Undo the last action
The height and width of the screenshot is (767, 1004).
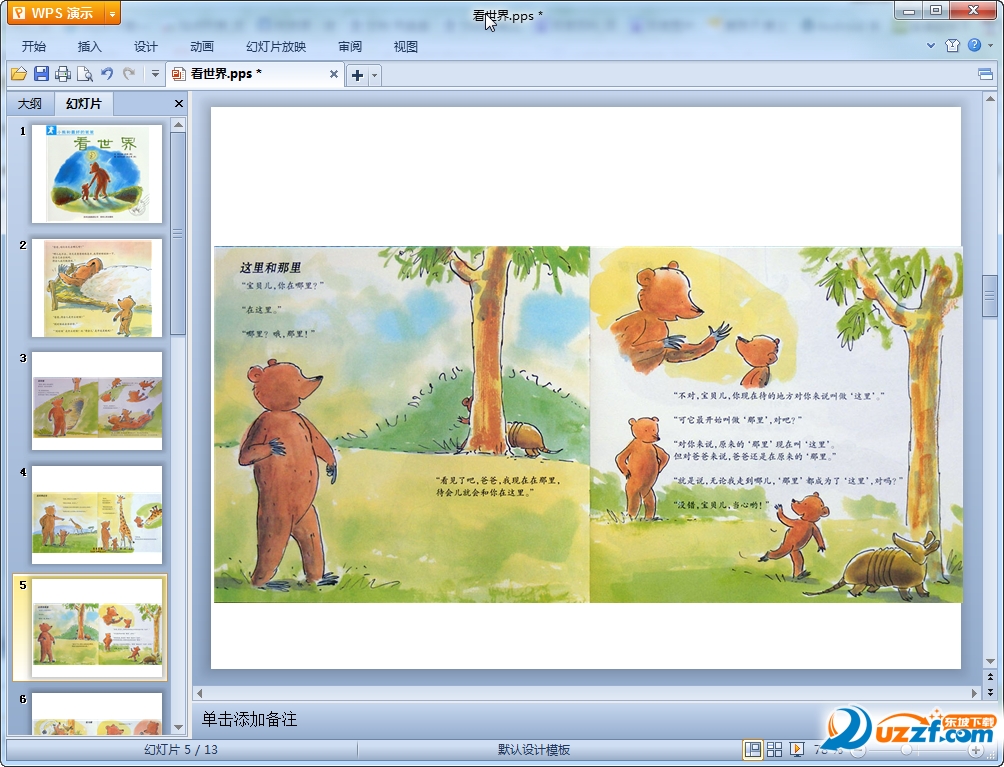tap(107, 74)
